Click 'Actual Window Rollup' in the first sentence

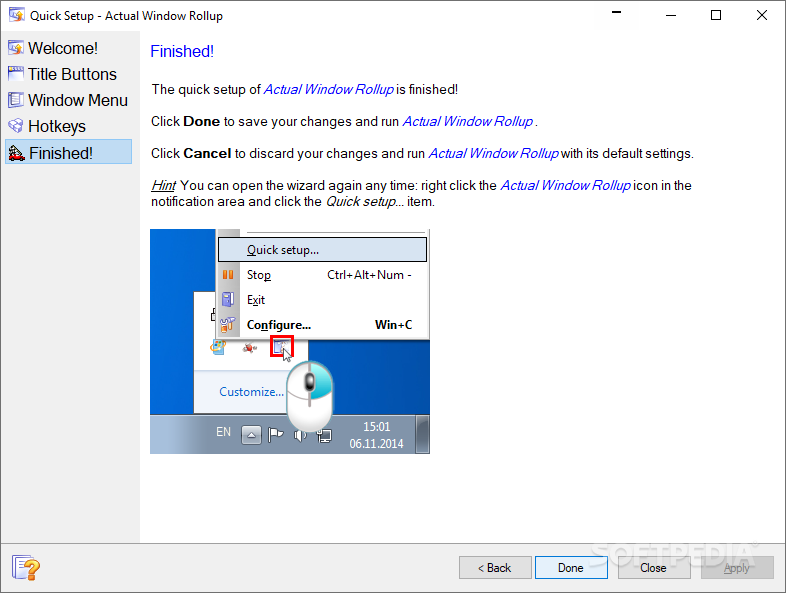328,89
